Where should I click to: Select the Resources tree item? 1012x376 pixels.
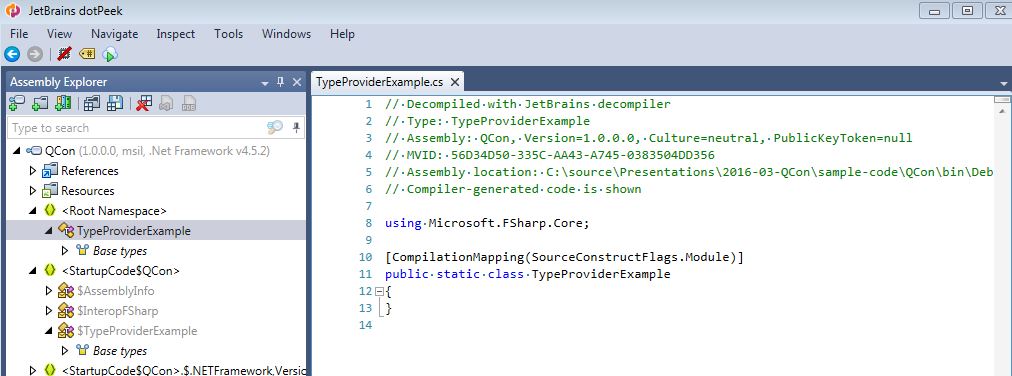87,191
